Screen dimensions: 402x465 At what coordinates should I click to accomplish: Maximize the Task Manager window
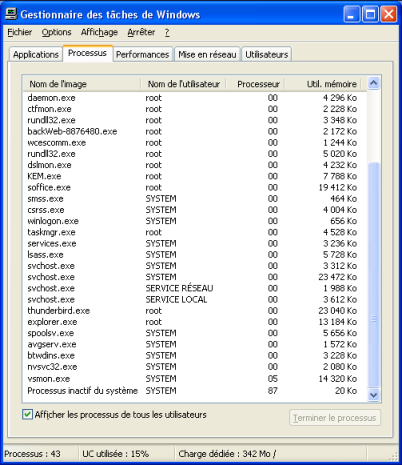pyautogui.click(x=370, y=15)
